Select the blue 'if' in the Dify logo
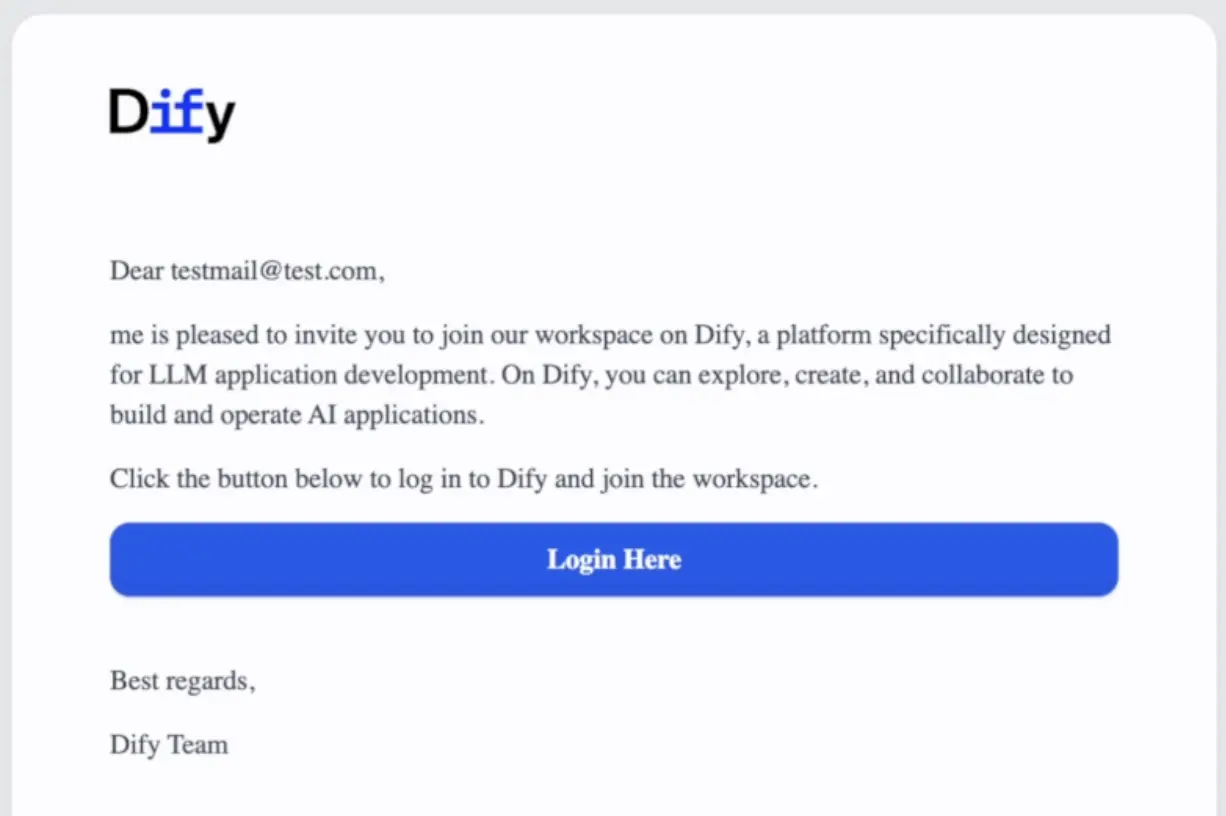The width and height of the screenshot is (1226, 816). coord(176,111)
